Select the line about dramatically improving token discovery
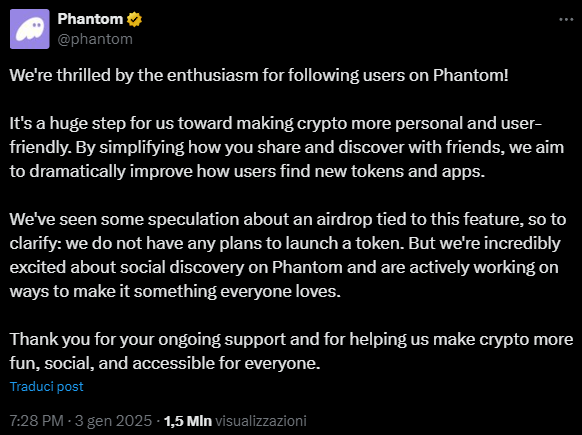The width and height of the screenshot is (582, 435). point(248,171)
